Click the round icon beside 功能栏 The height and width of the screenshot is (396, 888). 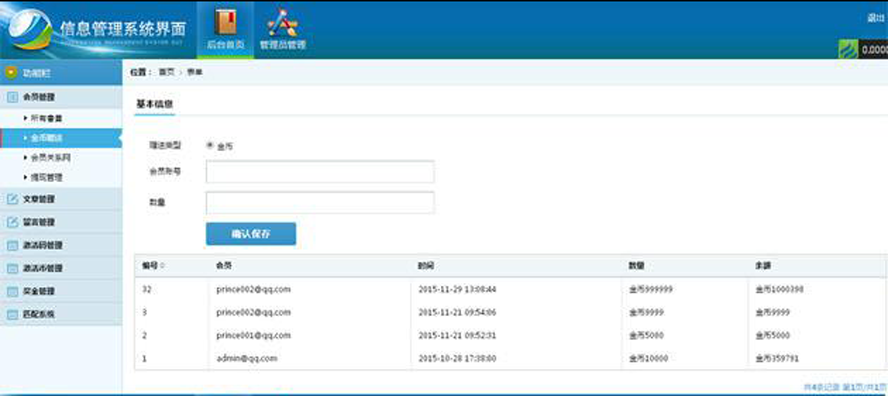tap(11, 73)
